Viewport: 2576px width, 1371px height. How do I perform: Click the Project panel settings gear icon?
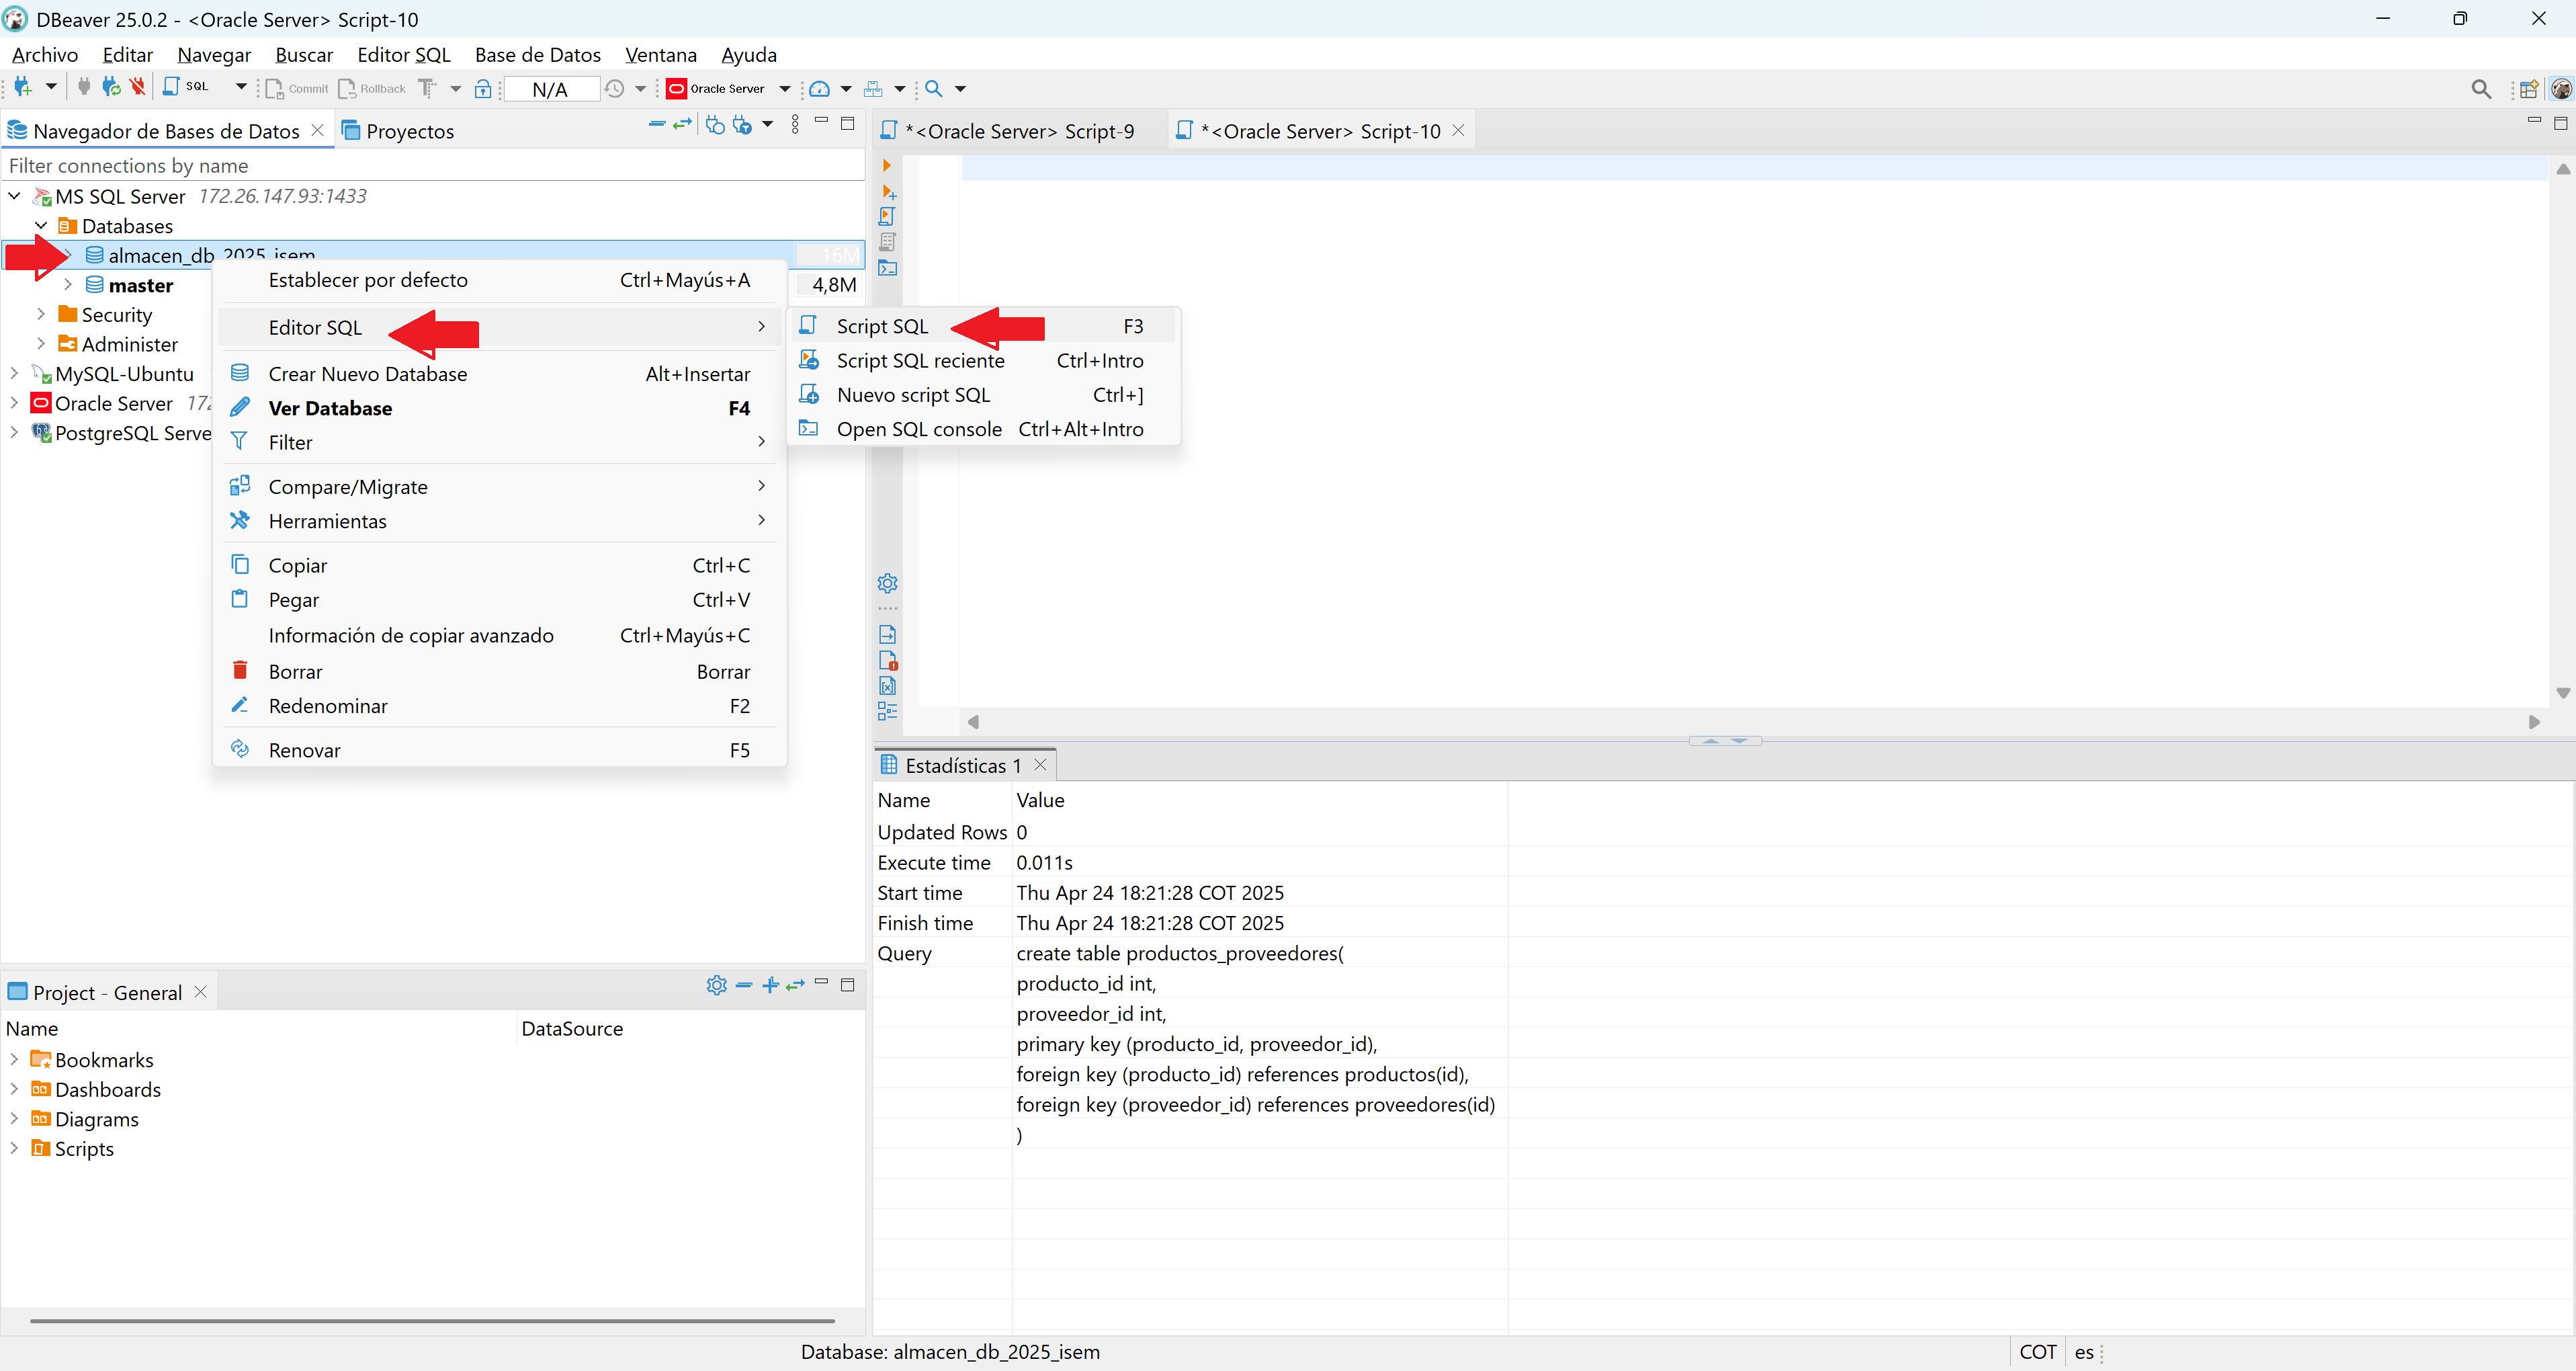[716, 985]
